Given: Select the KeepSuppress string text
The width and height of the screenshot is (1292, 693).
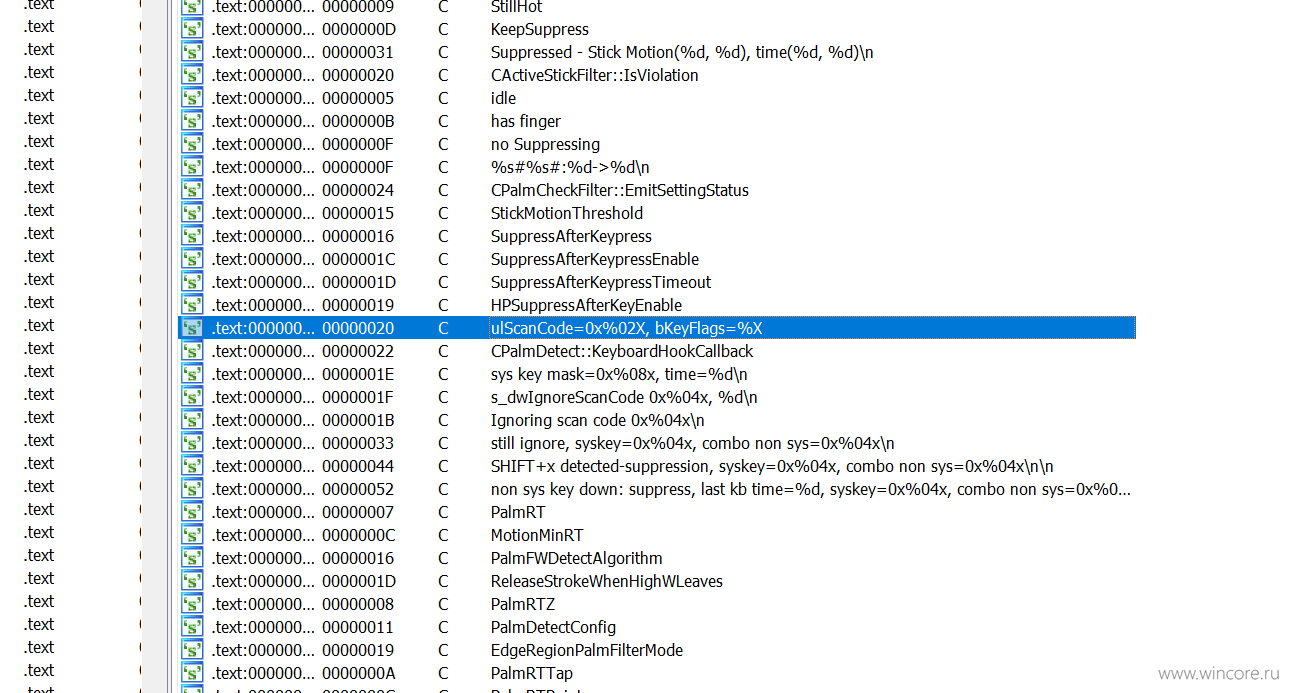Looking at the screenshot, I should point(539,29).
